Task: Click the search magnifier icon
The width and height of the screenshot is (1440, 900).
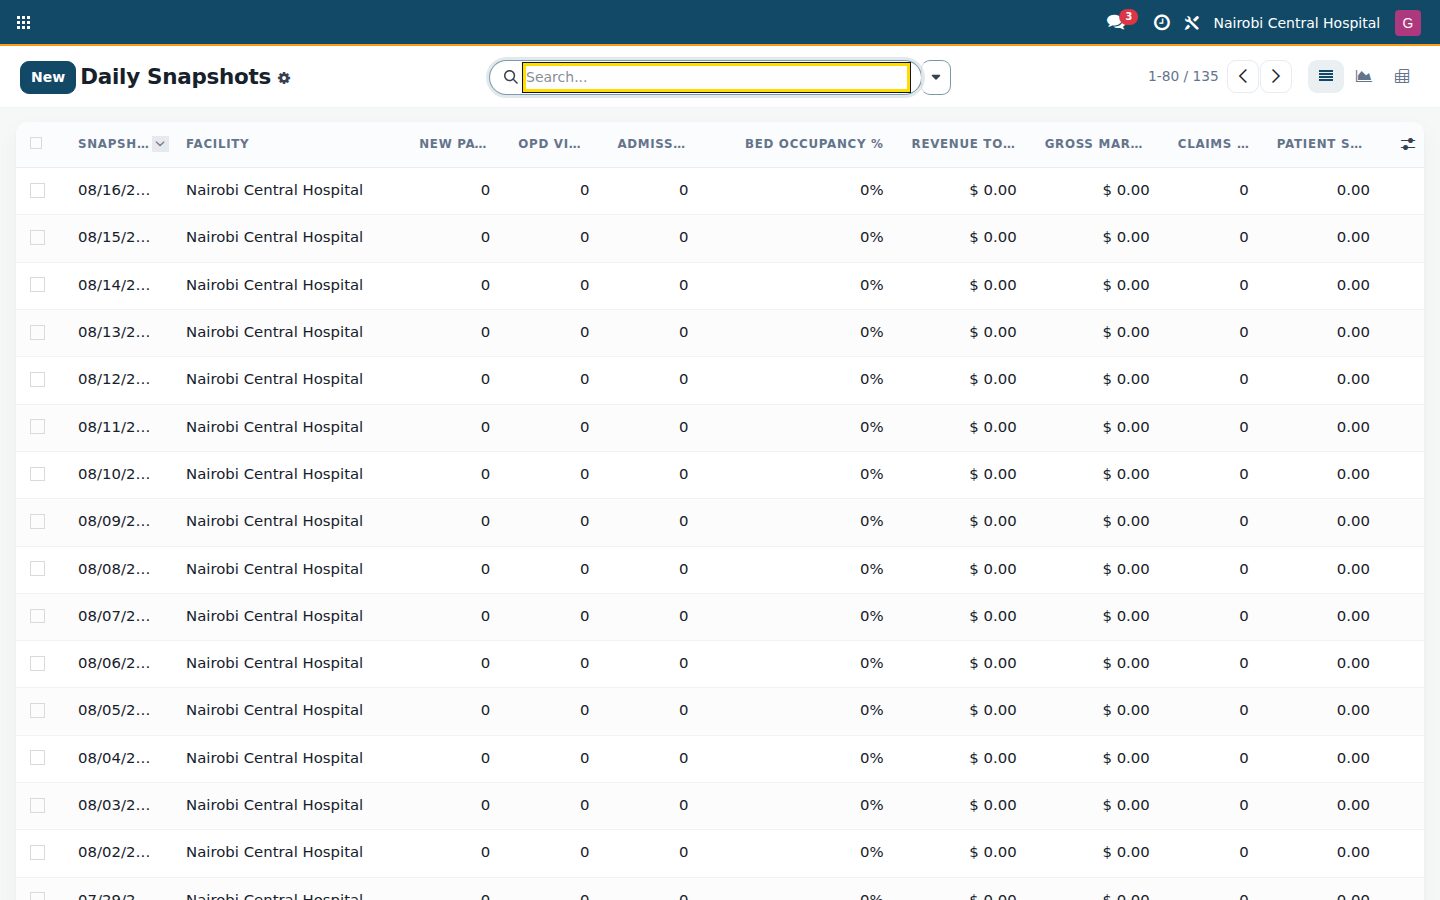Action: 510,77
